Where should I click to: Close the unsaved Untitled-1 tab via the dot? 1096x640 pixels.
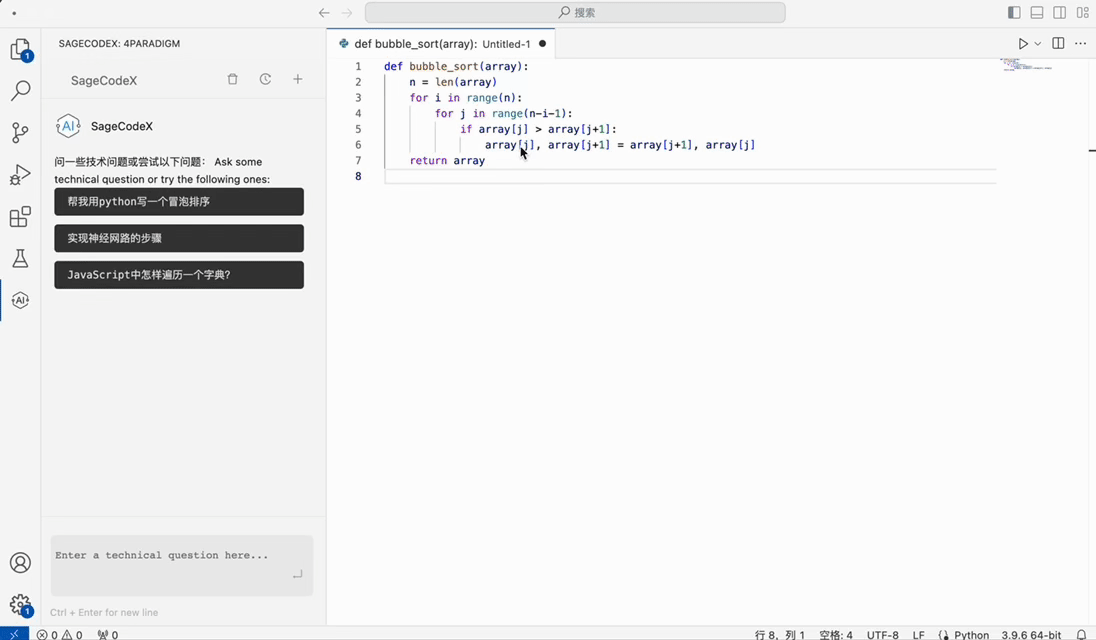(x=542, y=43)
